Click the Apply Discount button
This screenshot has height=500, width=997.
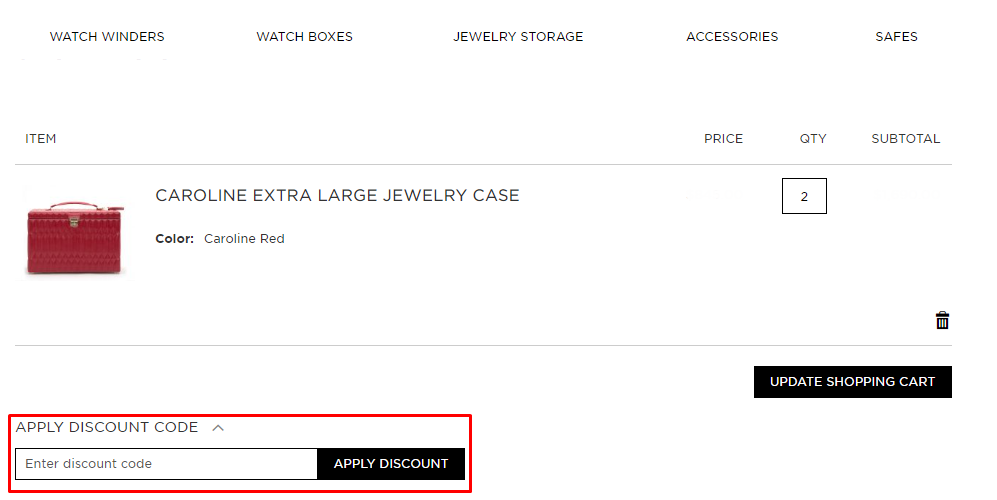tap(391, 464)
